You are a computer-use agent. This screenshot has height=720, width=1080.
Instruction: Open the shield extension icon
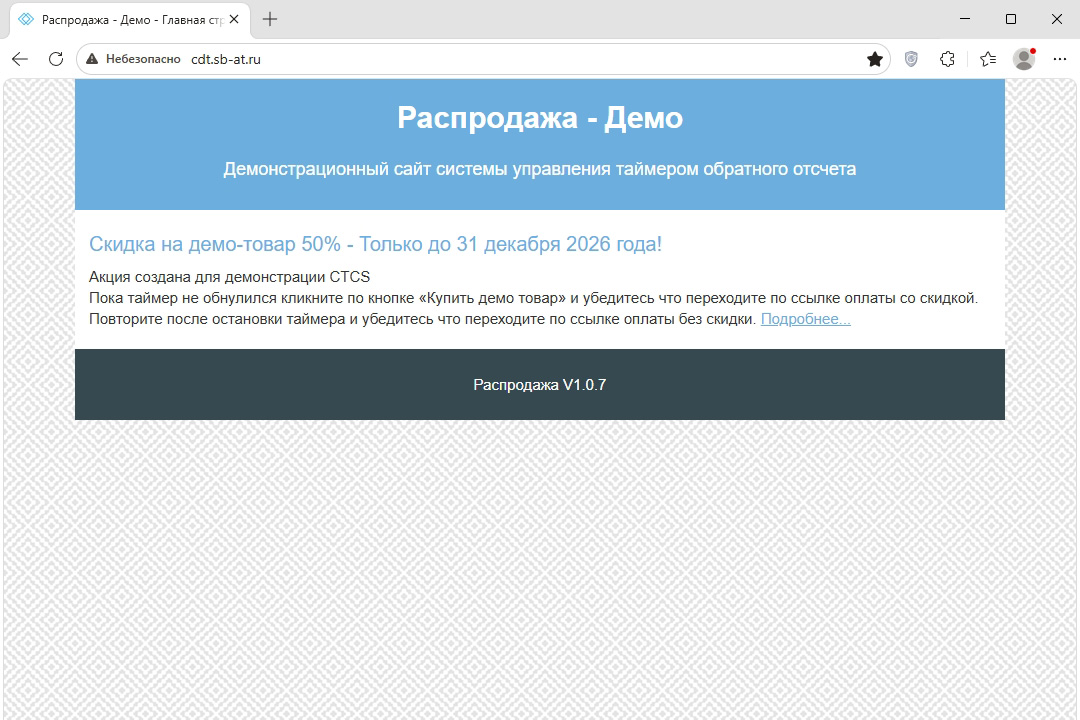pos(911,59)
